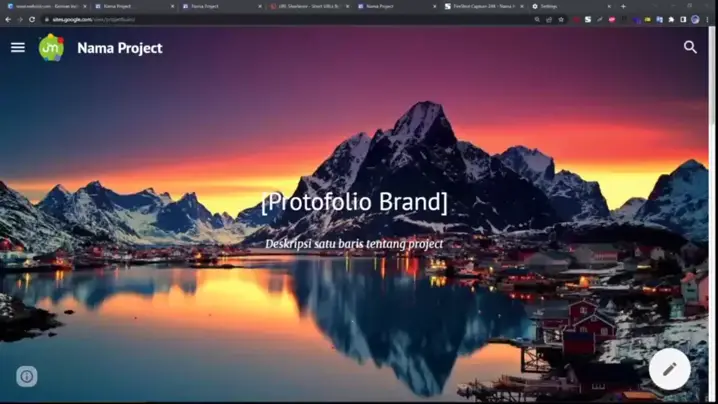Click the Deskripsi satu baris subtitle text
Viewport: 718px width, 404px height.
(354, 243)
